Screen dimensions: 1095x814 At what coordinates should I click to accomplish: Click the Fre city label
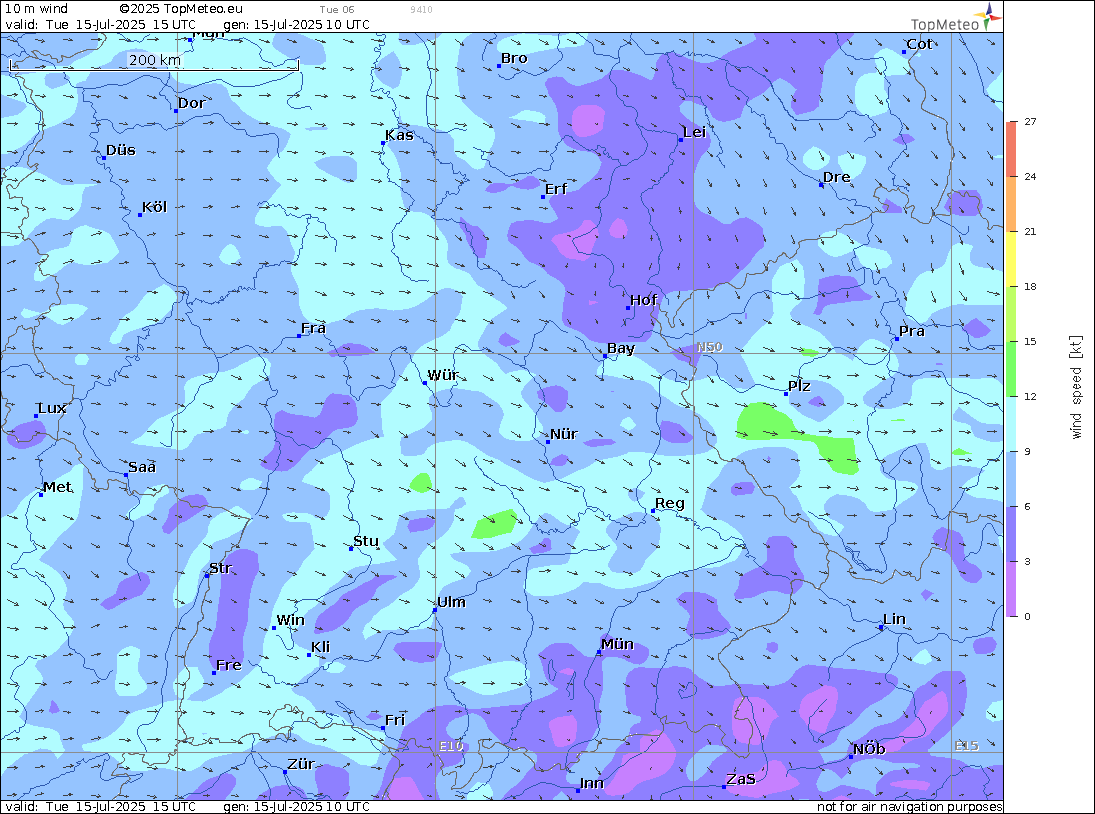[228, 665]
